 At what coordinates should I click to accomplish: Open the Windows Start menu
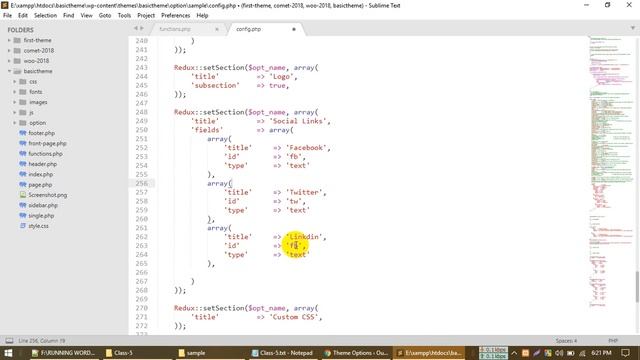[8, 353]
